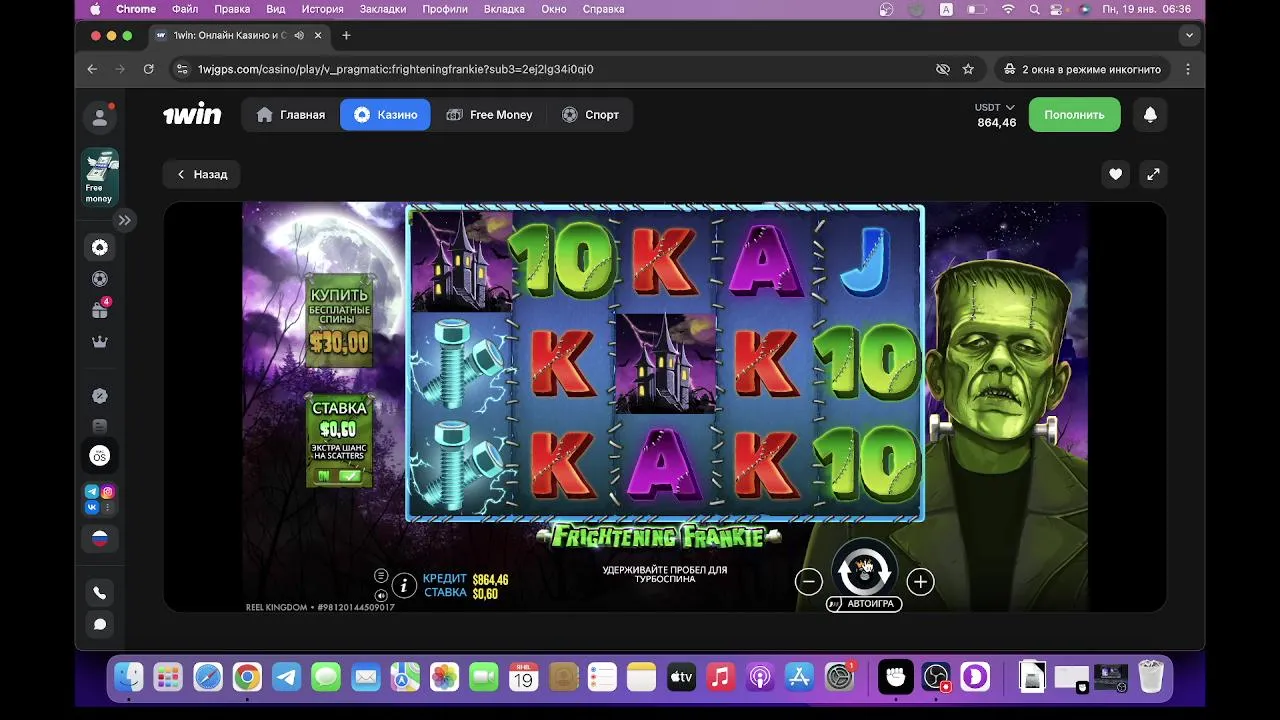
Task: Open Telegram from the dock
Action: (287, 678)
